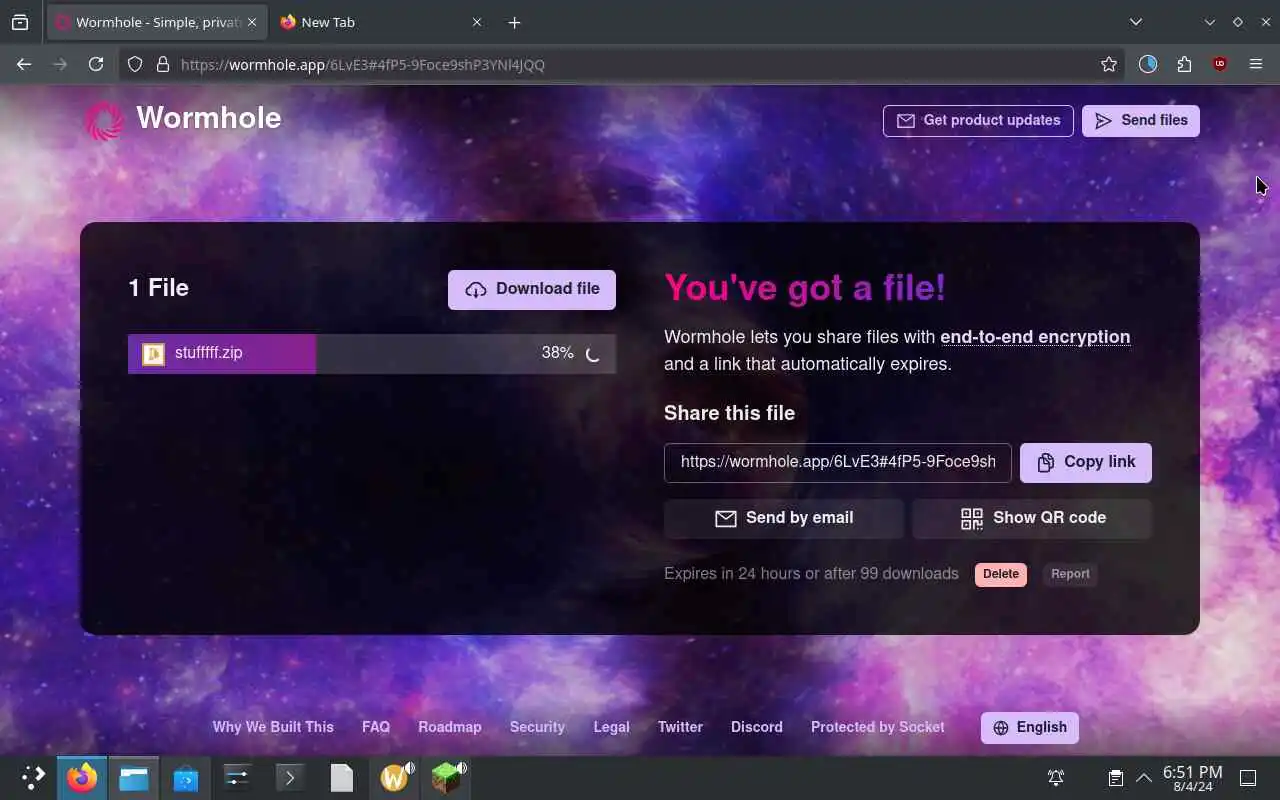Open the Twitter footer link

[x=680, y=727]
